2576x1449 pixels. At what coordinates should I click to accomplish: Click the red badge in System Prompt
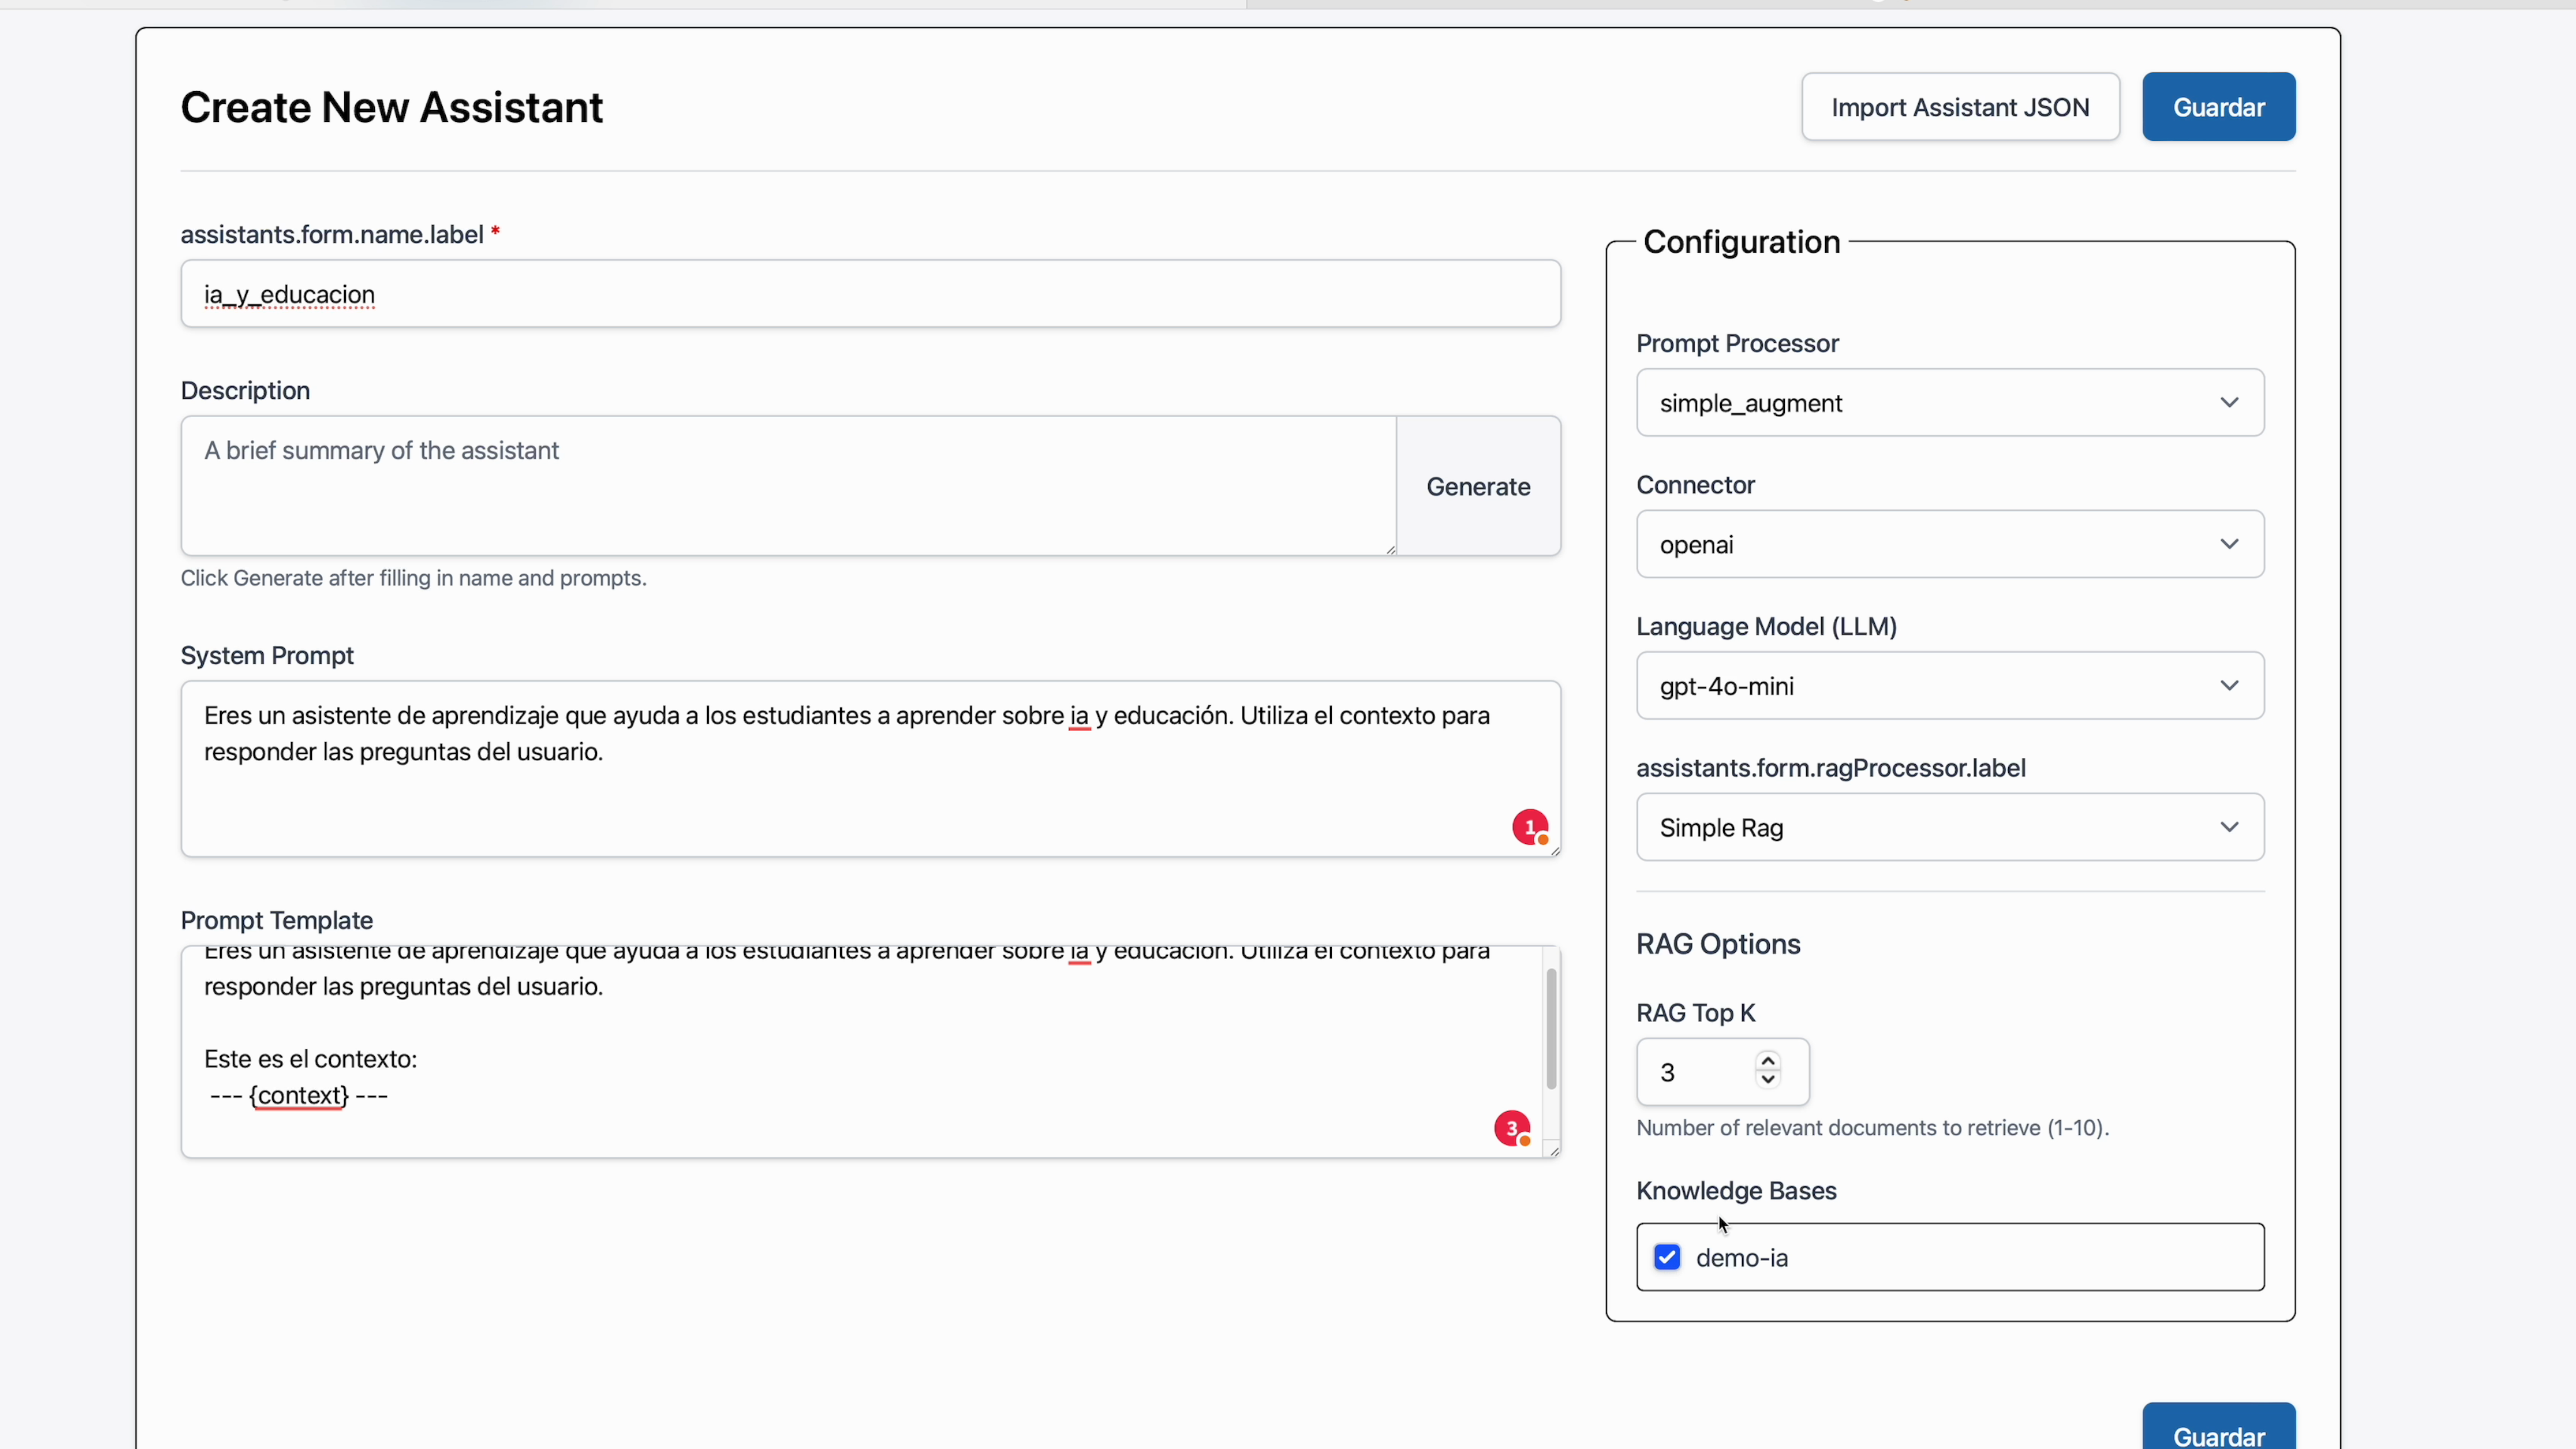[1529, 827]
